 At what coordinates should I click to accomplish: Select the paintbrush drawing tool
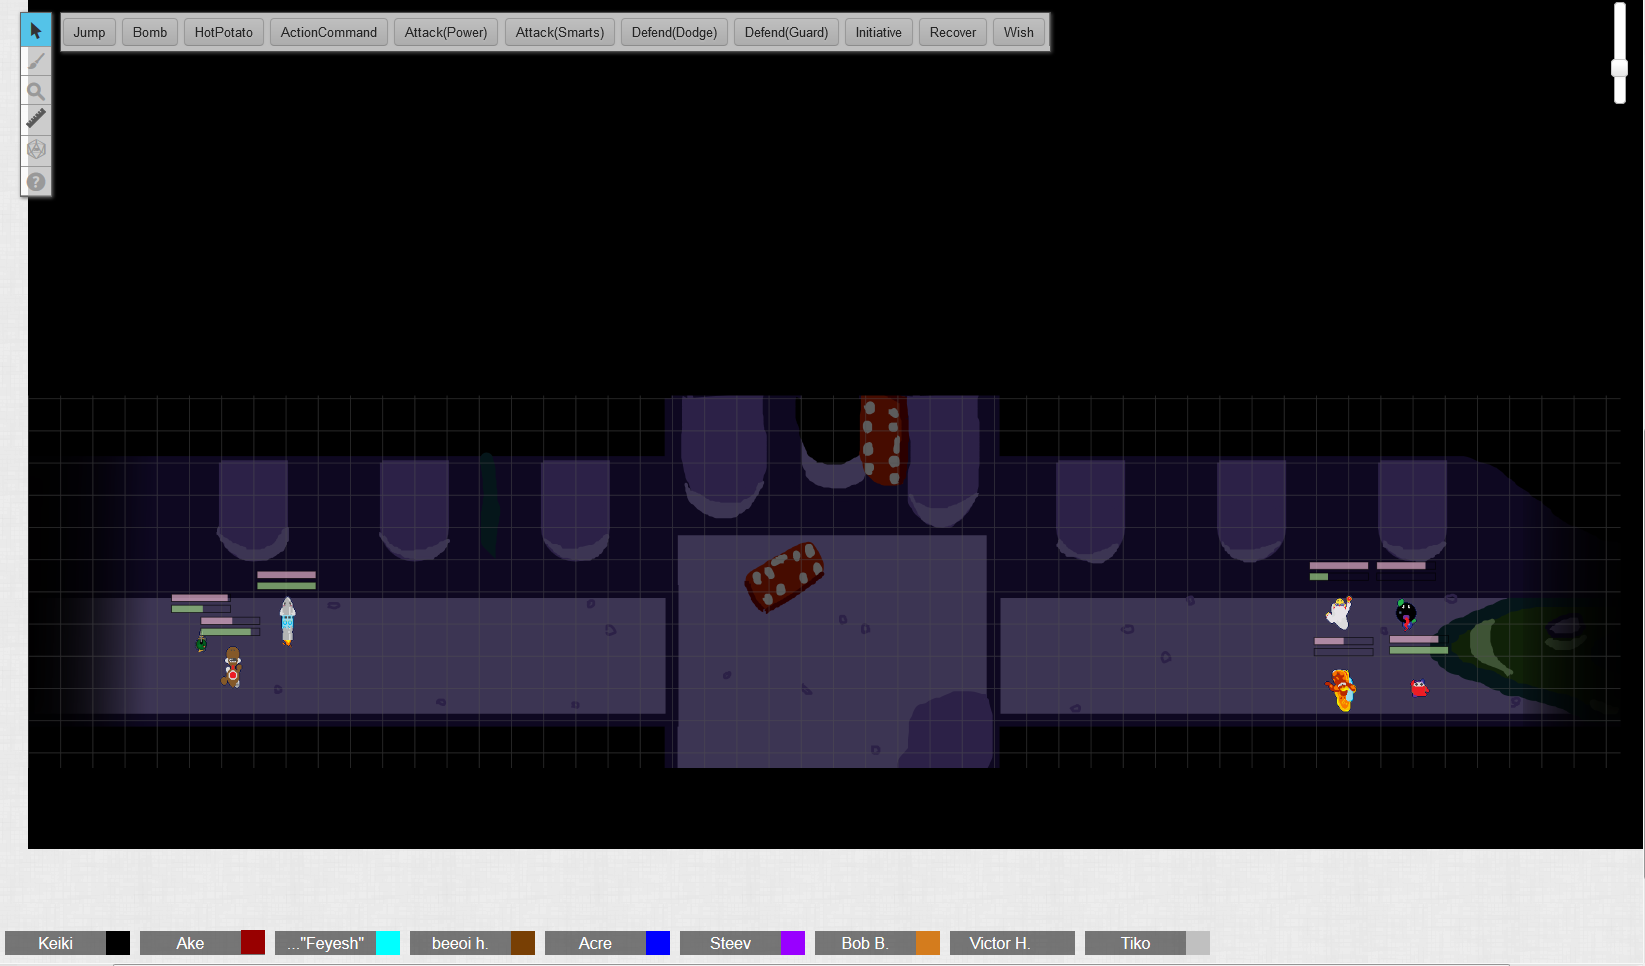point(36,61)
